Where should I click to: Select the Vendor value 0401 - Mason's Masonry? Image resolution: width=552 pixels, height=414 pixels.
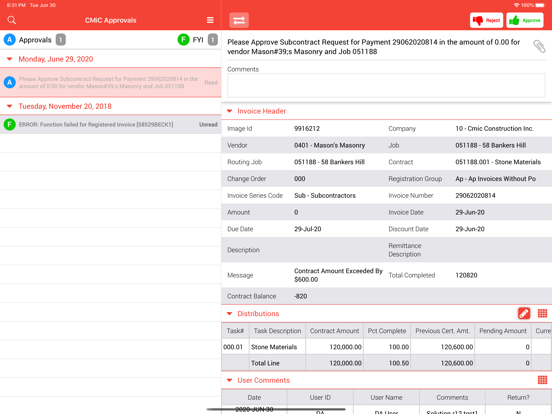point(330,145)
